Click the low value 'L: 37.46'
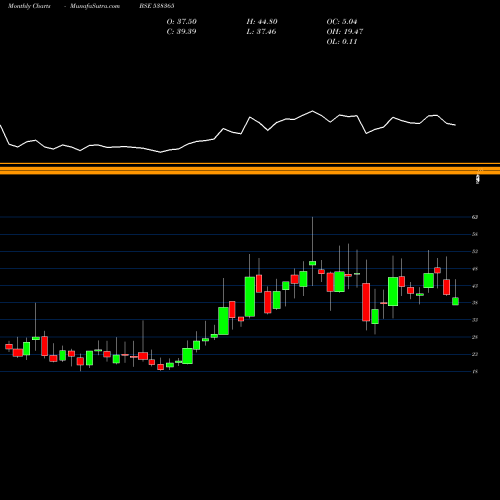 tap(261, 32)
